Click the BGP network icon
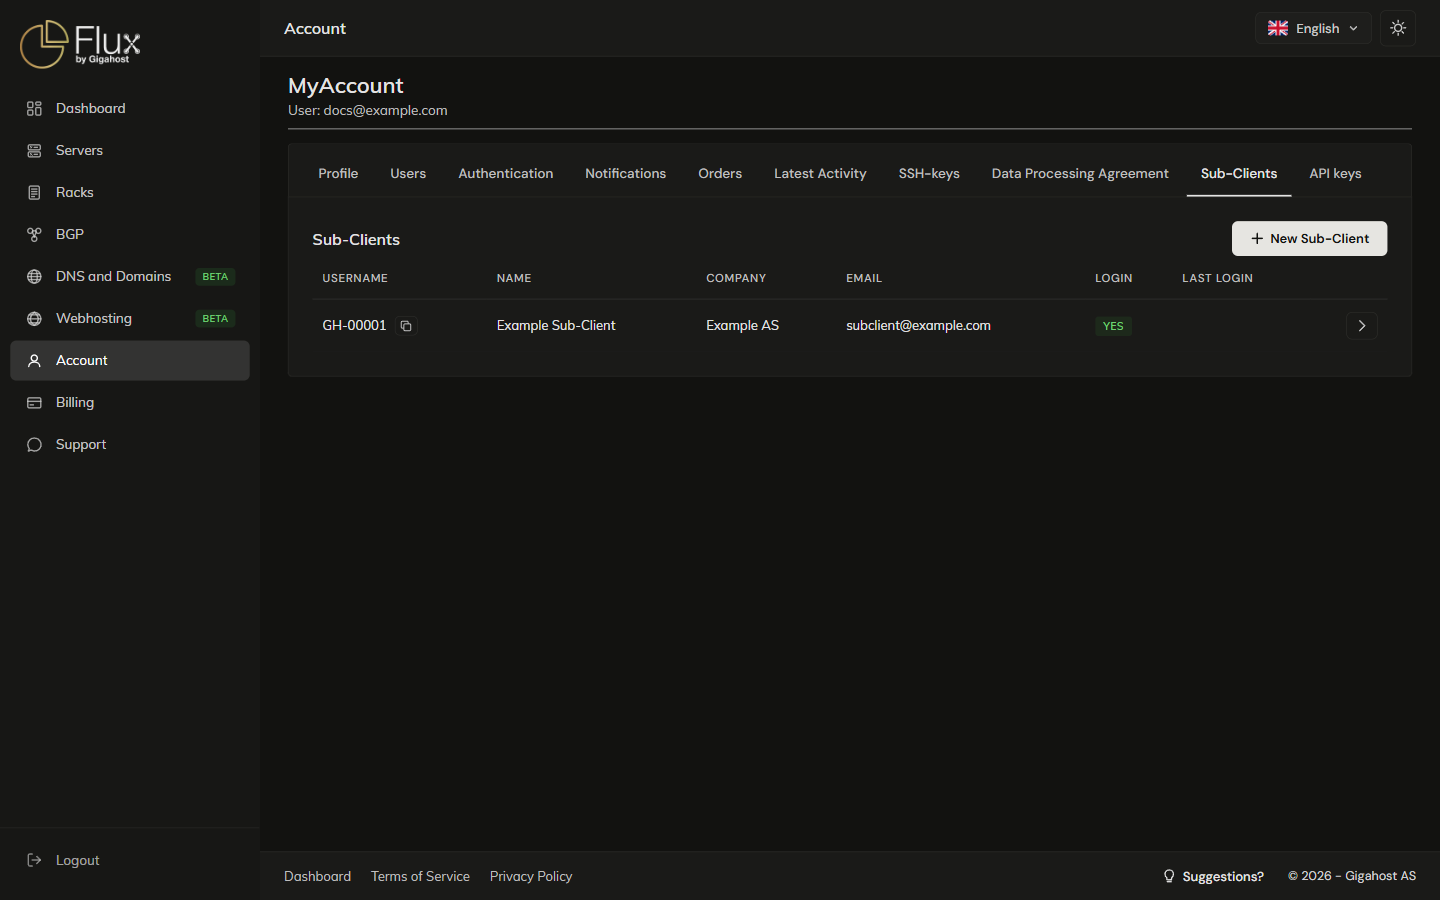Viewport: 1440px width, 900px height. click(34, 235)
